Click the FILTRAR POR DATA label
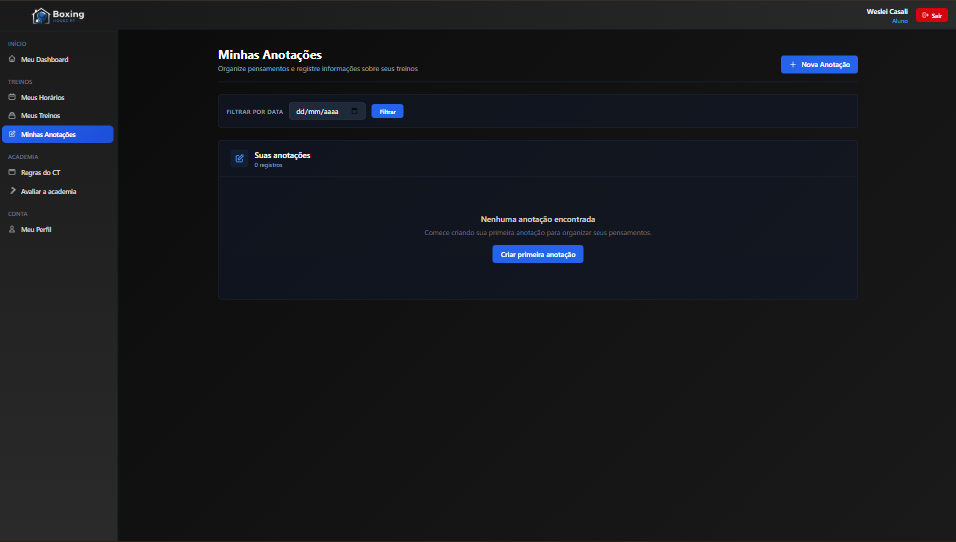 255,112
